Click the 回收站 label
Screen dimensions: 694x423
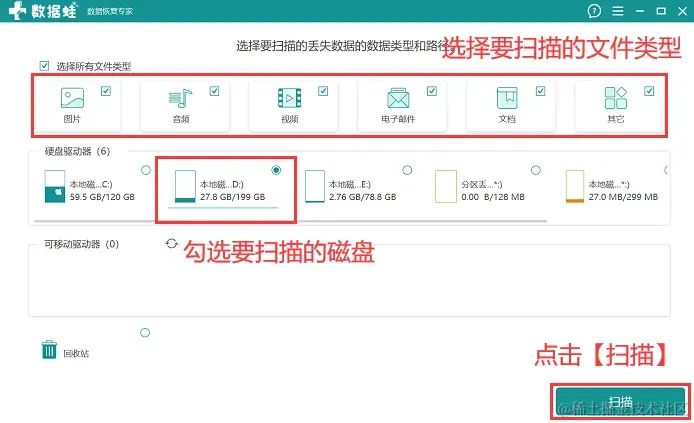click(76, 353)
